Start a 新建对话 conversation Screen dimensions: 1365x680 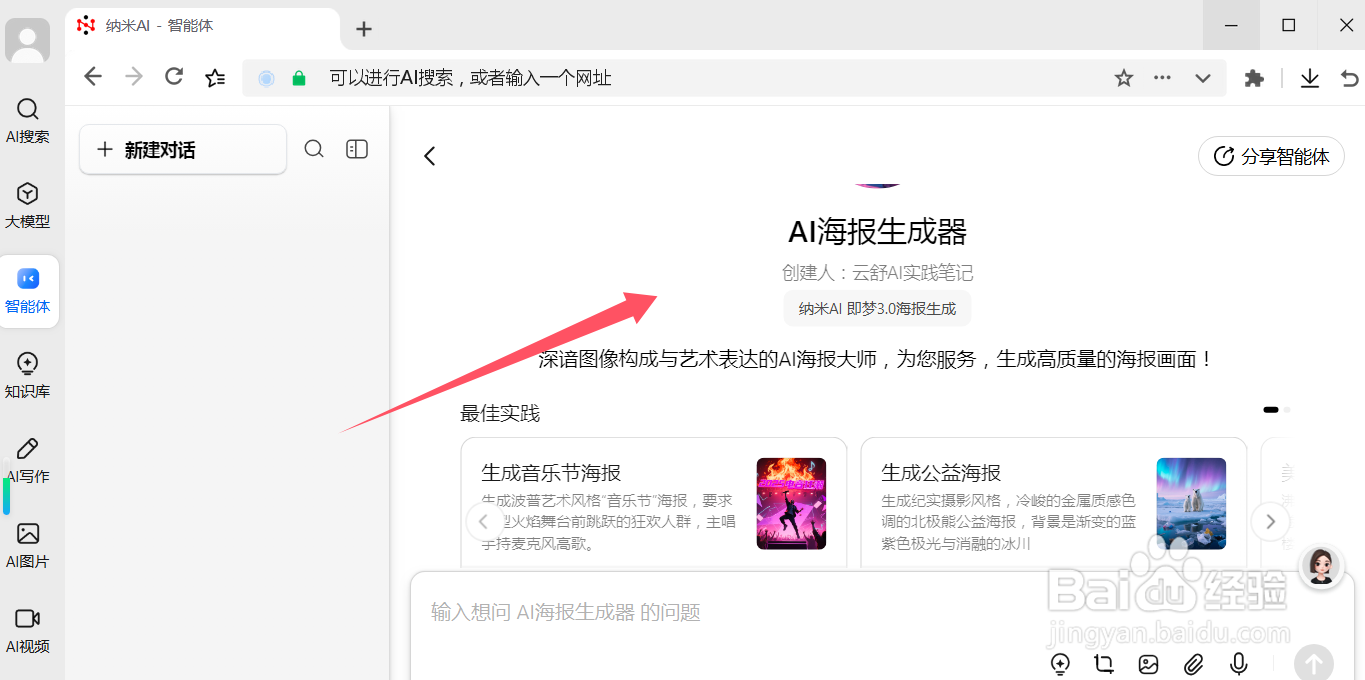(182, 149)
